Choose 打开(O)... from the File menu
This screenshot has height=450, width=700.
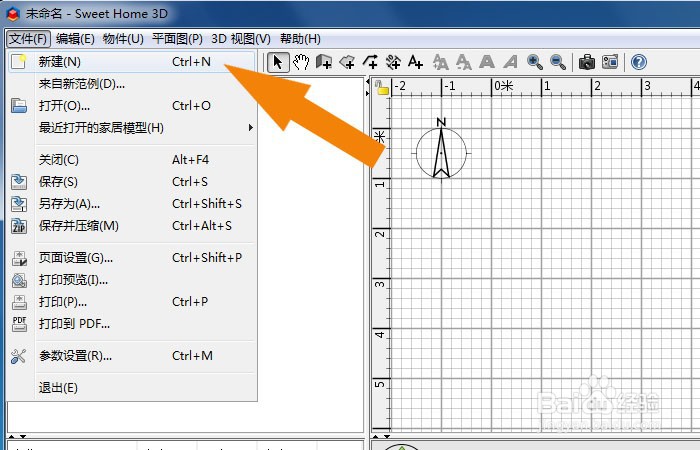tap(132, 106)
